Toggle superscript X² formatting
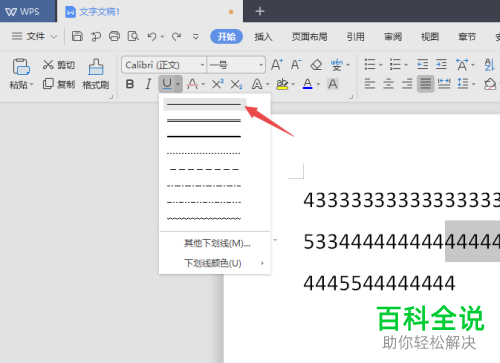This screenshot has width=500, height=363. click(218, 84)
